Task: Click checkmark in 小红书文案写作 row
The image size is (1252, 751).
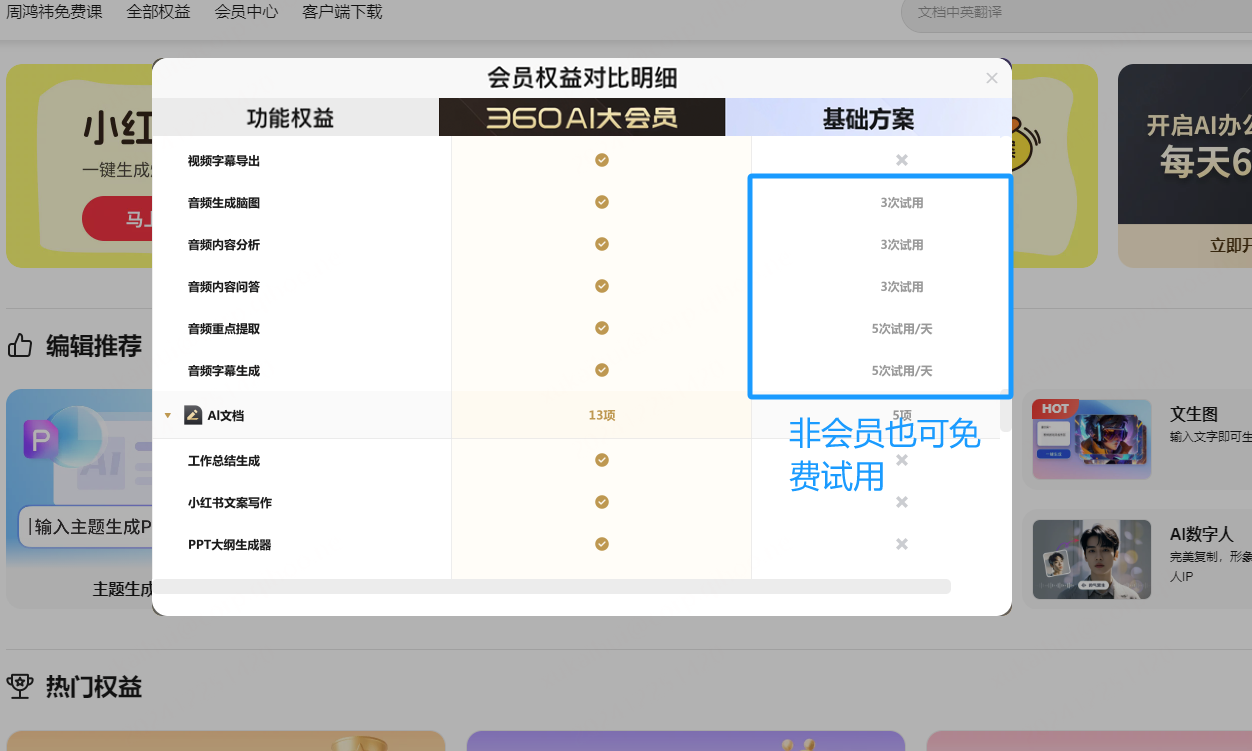Action: coord(602,502)
